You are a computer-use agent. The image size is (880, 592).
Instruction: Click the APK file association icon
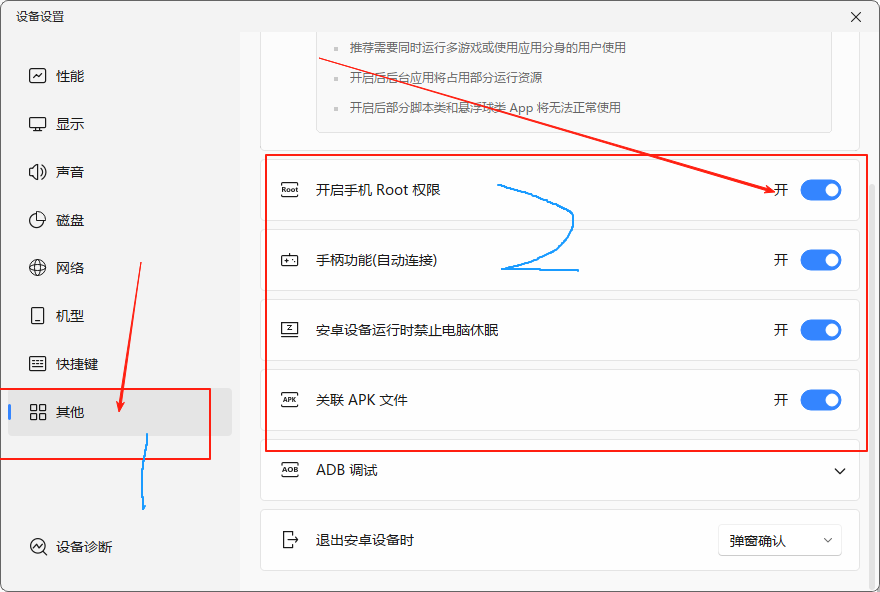point(290,400)
